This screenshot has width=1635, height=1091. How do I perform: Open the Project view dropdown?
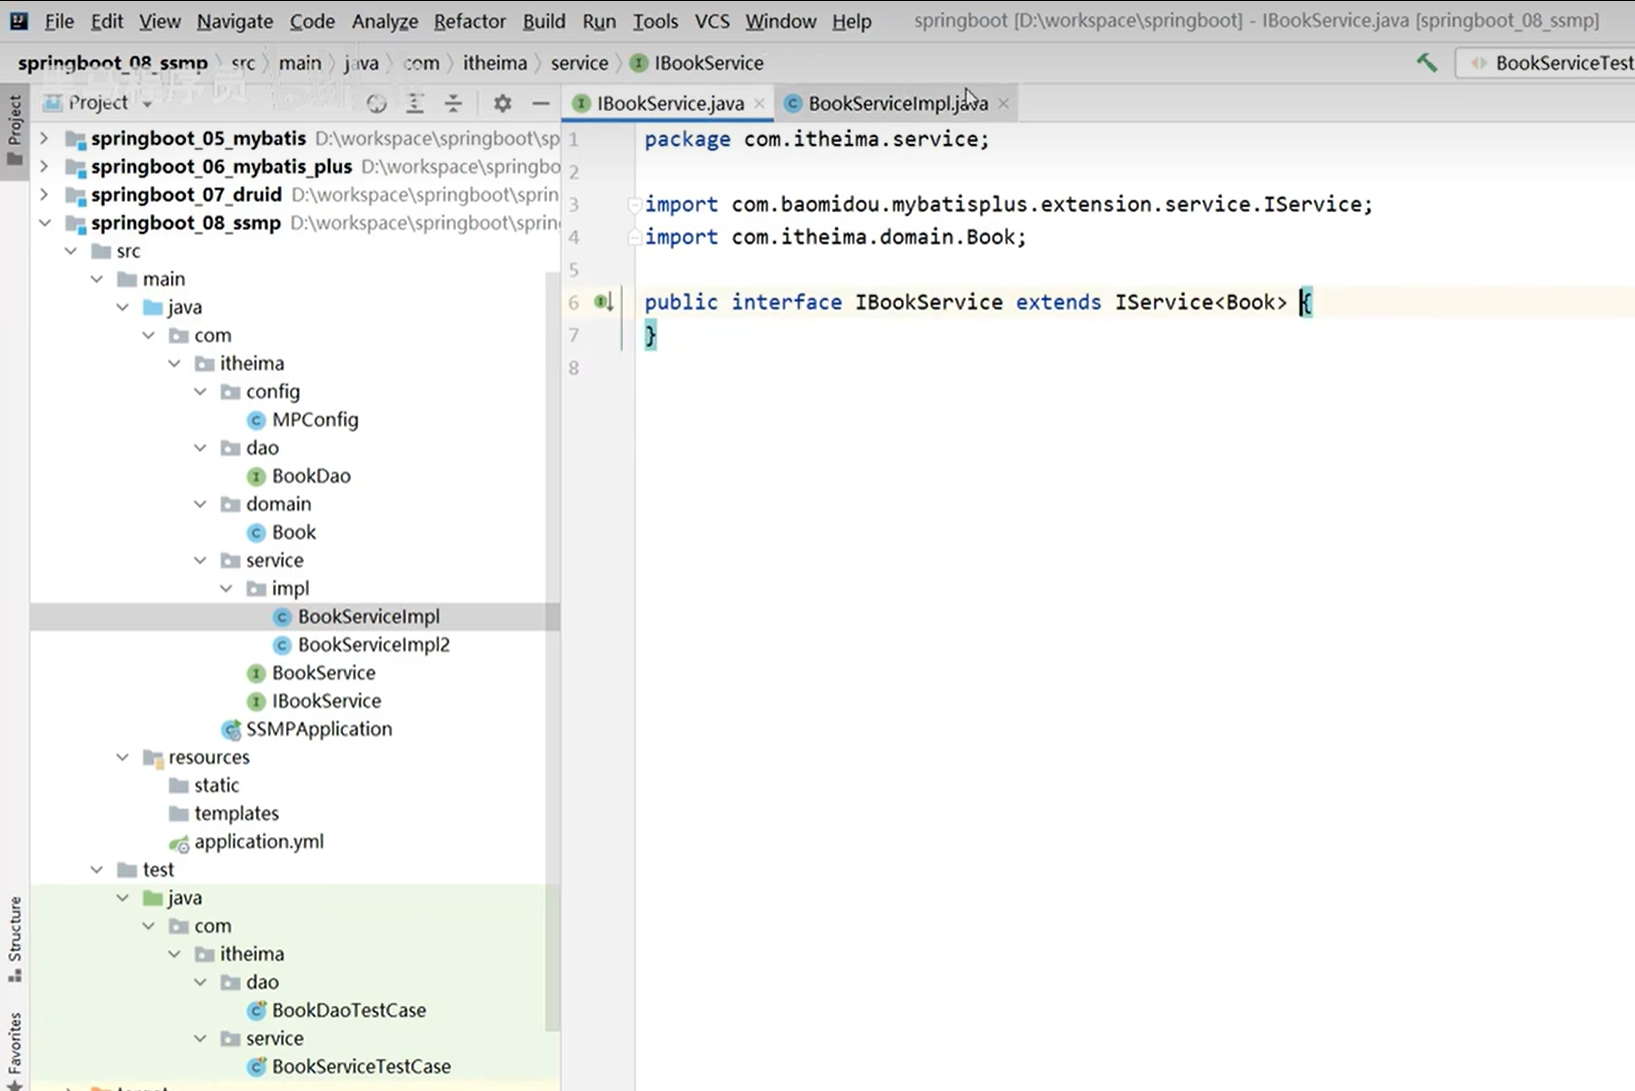[x=147, y=104]
